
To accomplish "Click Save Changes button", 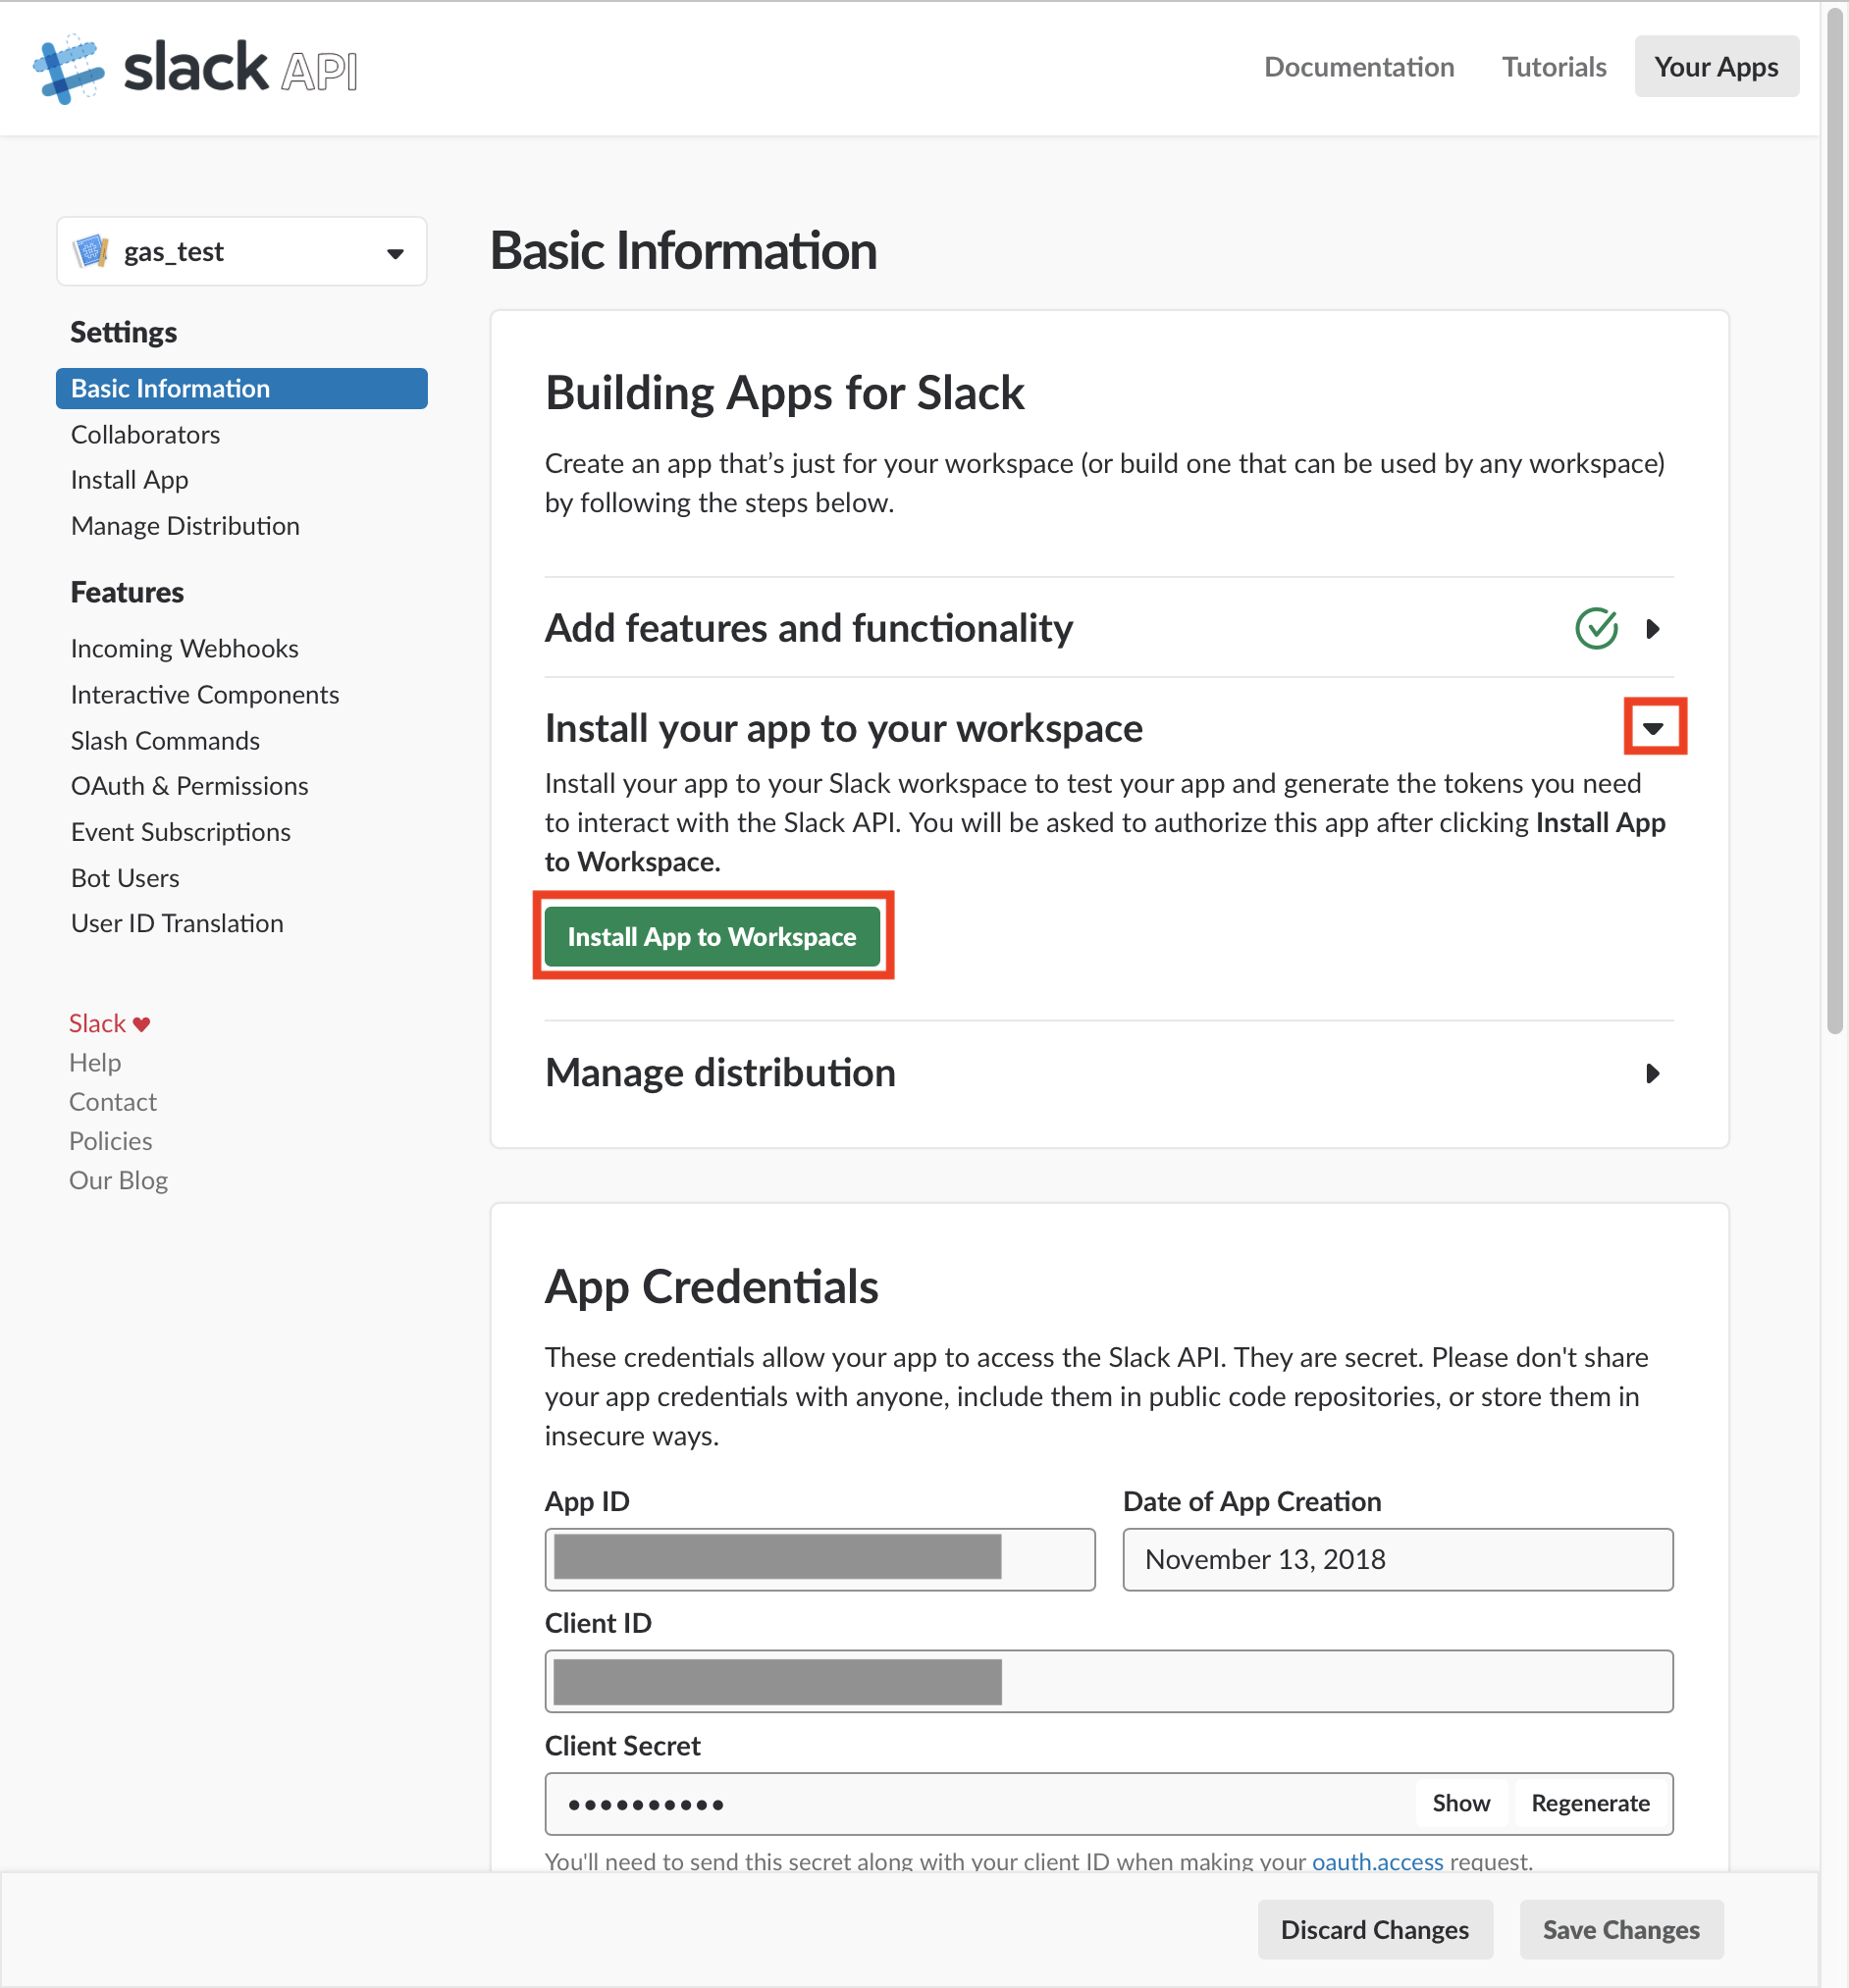I will tap(1621, 1929).
